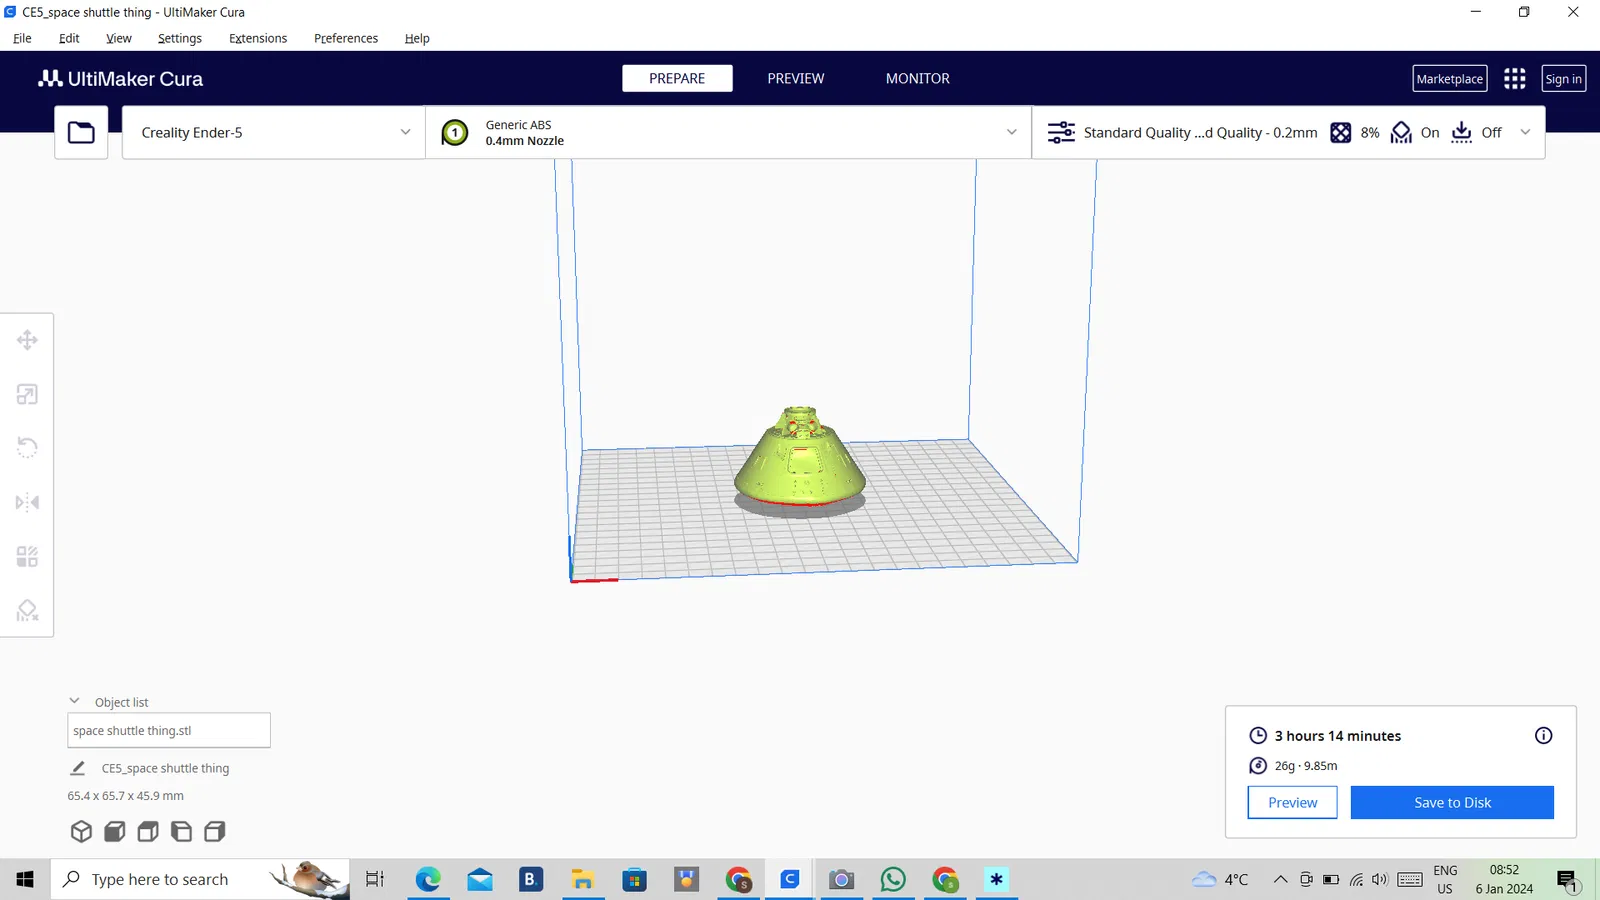Switch to the PREVIEW stage

tap(796, 78)
